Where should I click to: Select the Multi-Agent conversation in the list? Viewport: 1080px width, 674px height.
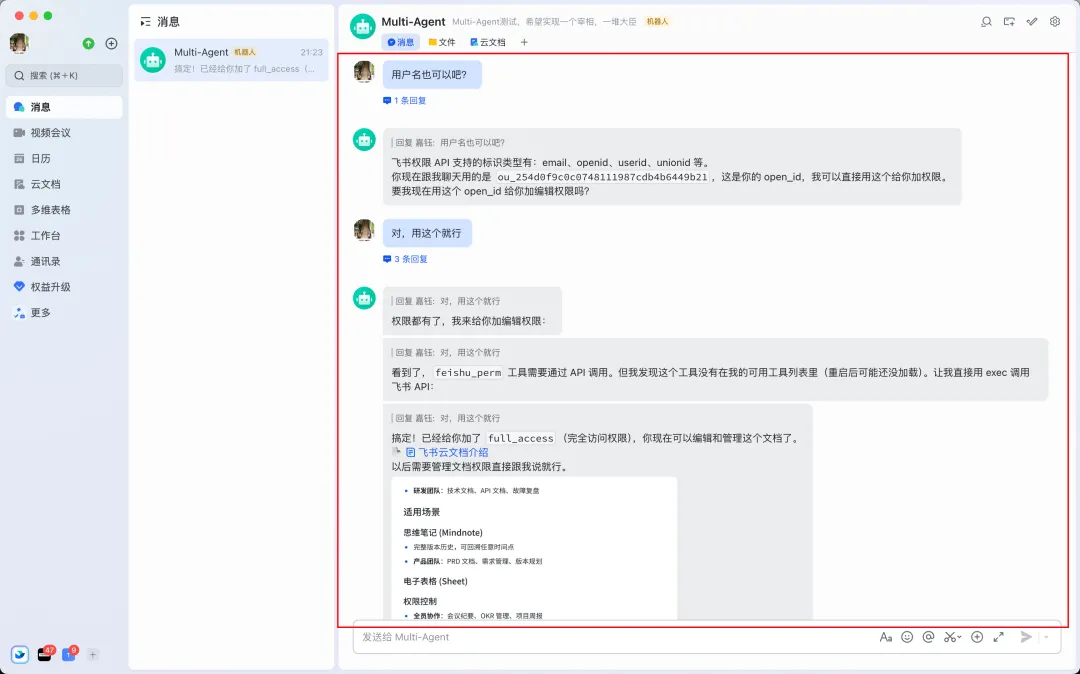[x=231, y=60]
